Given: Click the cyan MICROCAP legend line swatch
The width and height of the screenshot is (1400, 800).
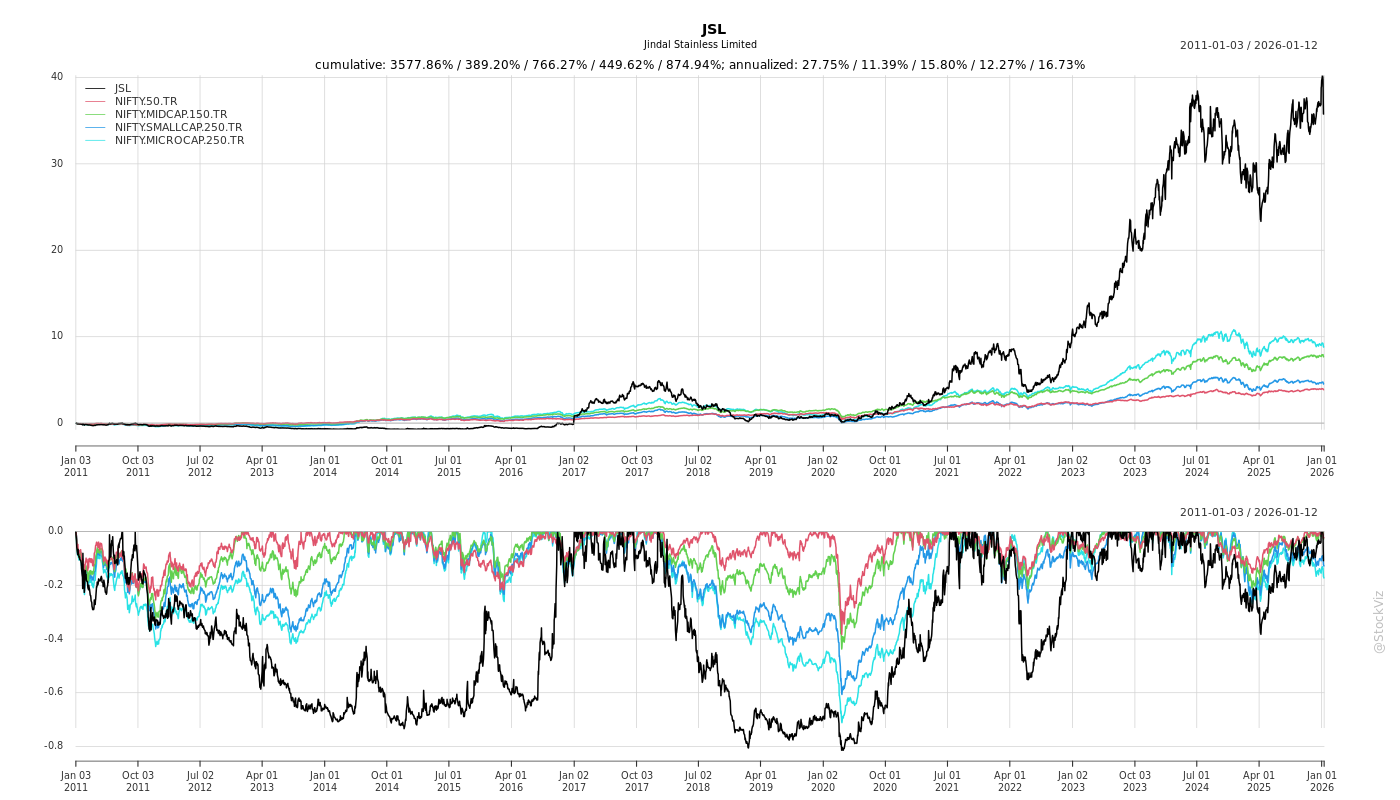Looking at the screenshot, I should pyautogui.click(x=95, y=141).
